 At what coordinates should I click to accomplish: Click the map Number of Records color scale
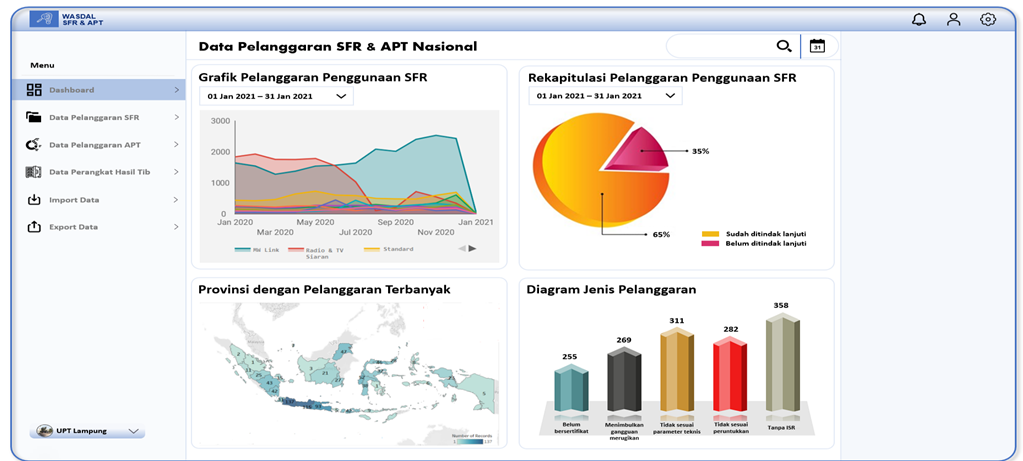(x=468, y=439)
